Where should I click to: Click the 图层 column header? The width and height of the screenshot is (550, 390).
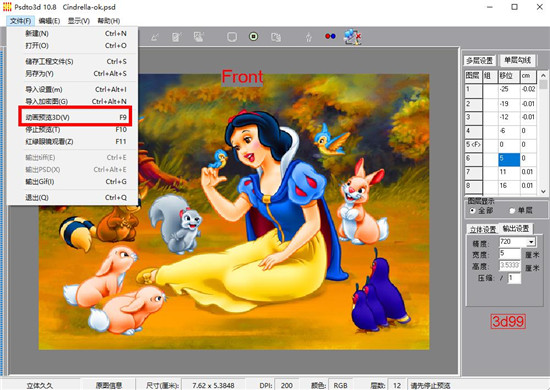pyautogui.click(x=473, y=76)
